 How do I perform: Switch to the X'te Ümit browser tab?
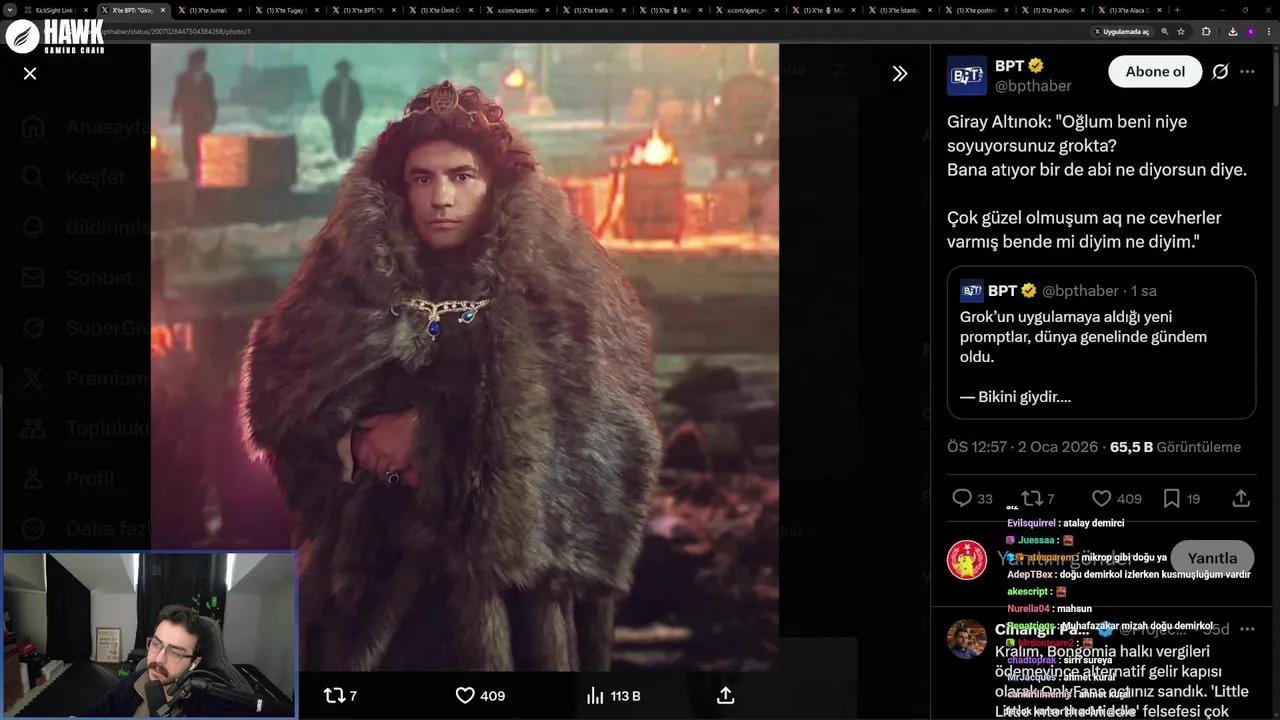(x=442, y=10)
